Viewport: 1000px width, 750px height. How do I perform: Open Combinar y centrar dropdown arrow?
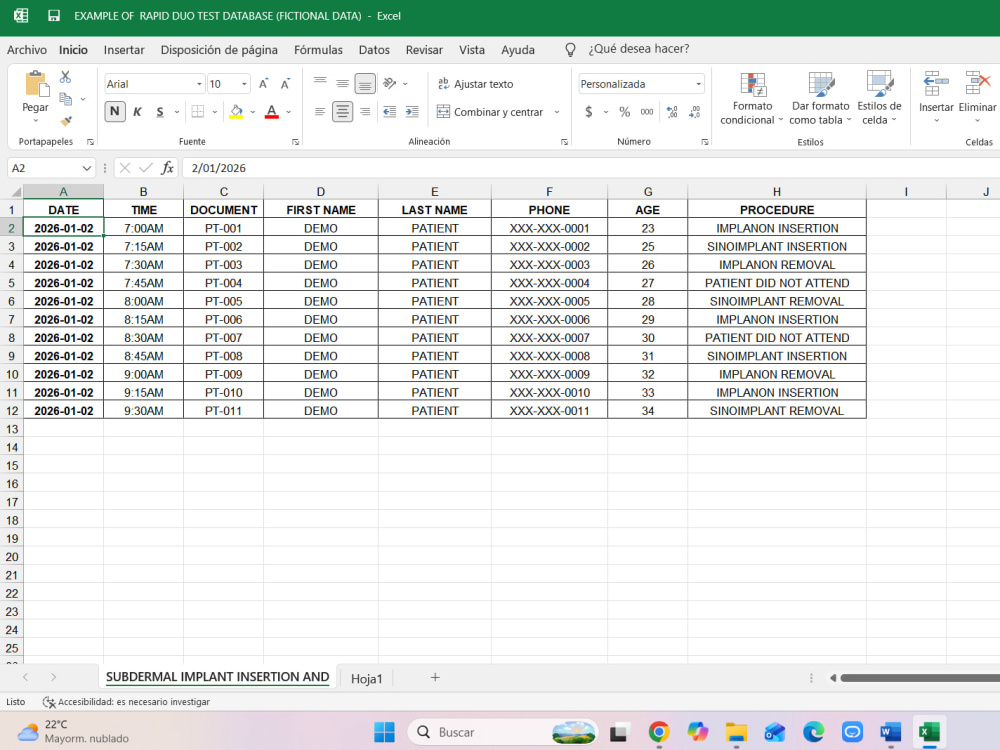pos(557,112)
